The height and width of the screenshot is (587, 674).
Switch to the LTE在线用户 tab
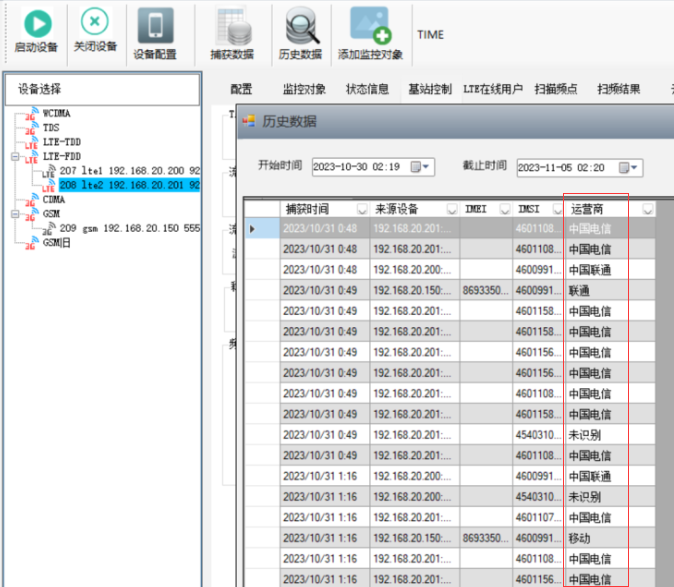(492, 89)
